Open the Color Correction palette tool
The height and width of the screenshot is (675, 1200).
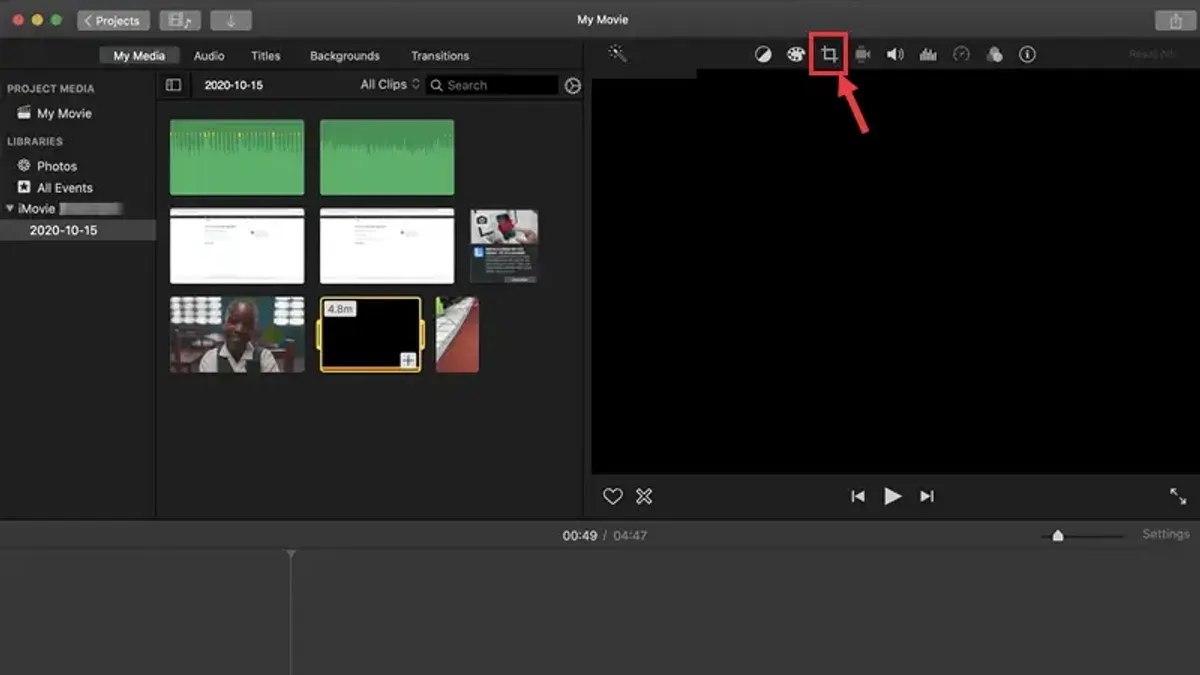(x=796, y=55)
